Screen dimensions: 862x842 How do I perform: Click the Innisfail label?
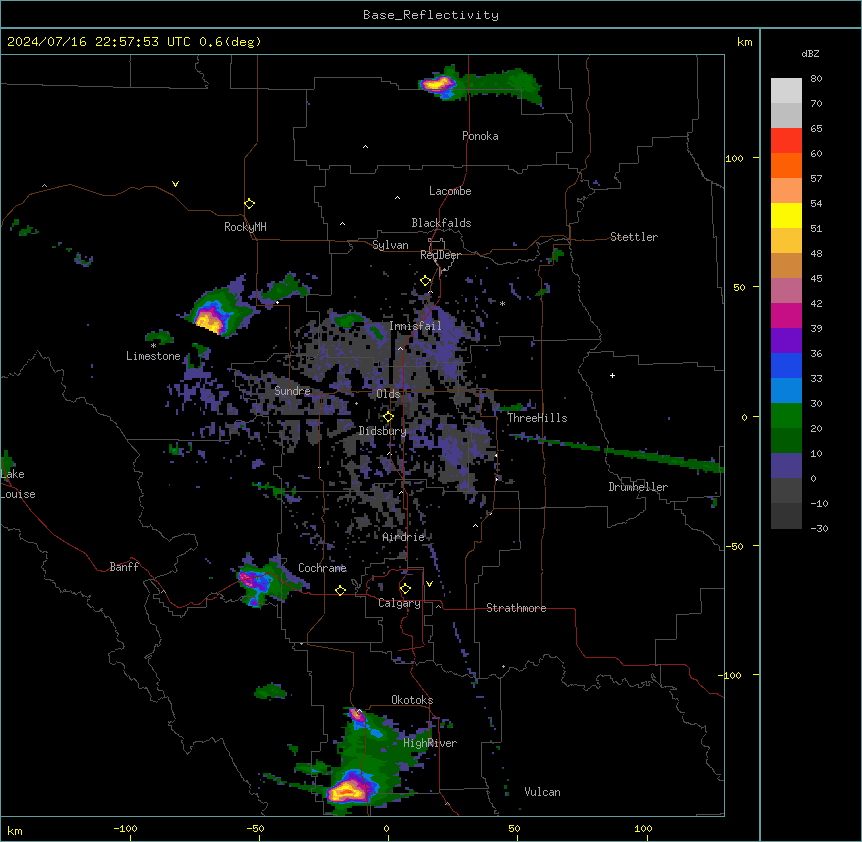[415, 326]
